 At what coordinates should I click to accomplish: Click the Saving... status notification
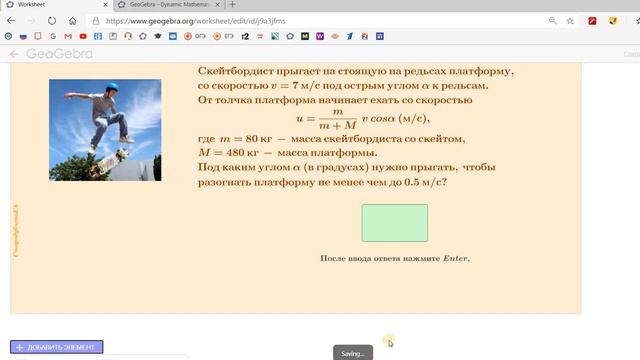(353, 353)
